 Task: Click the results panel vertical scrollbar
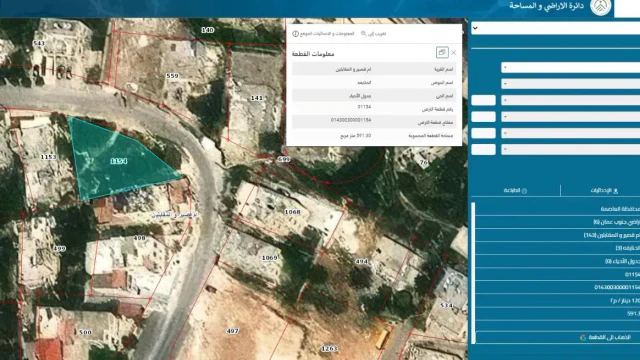point(473,273)
